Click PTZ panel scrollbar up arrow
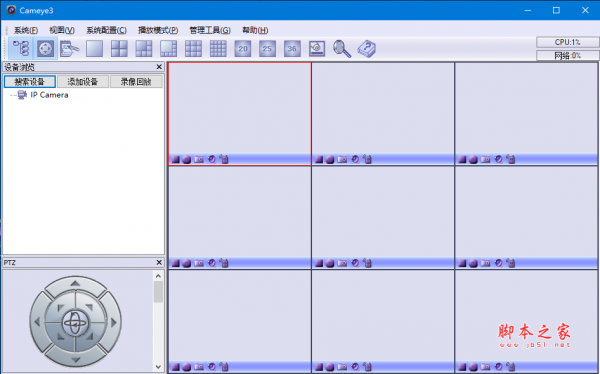This screenshot has height=374, width=600. pyautogui.click(x=158, y=276)
